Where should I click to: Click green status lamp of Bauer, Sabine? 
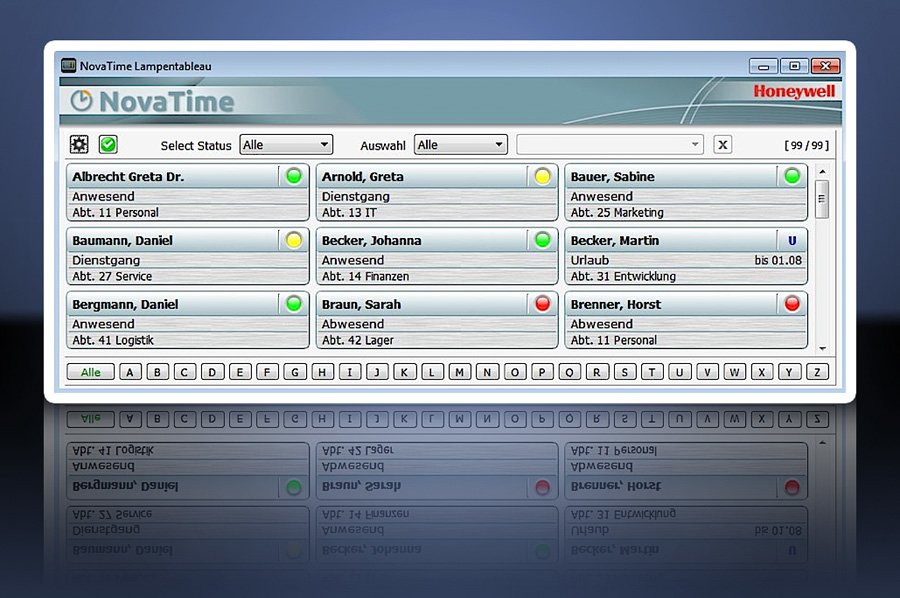coord(792,176)
